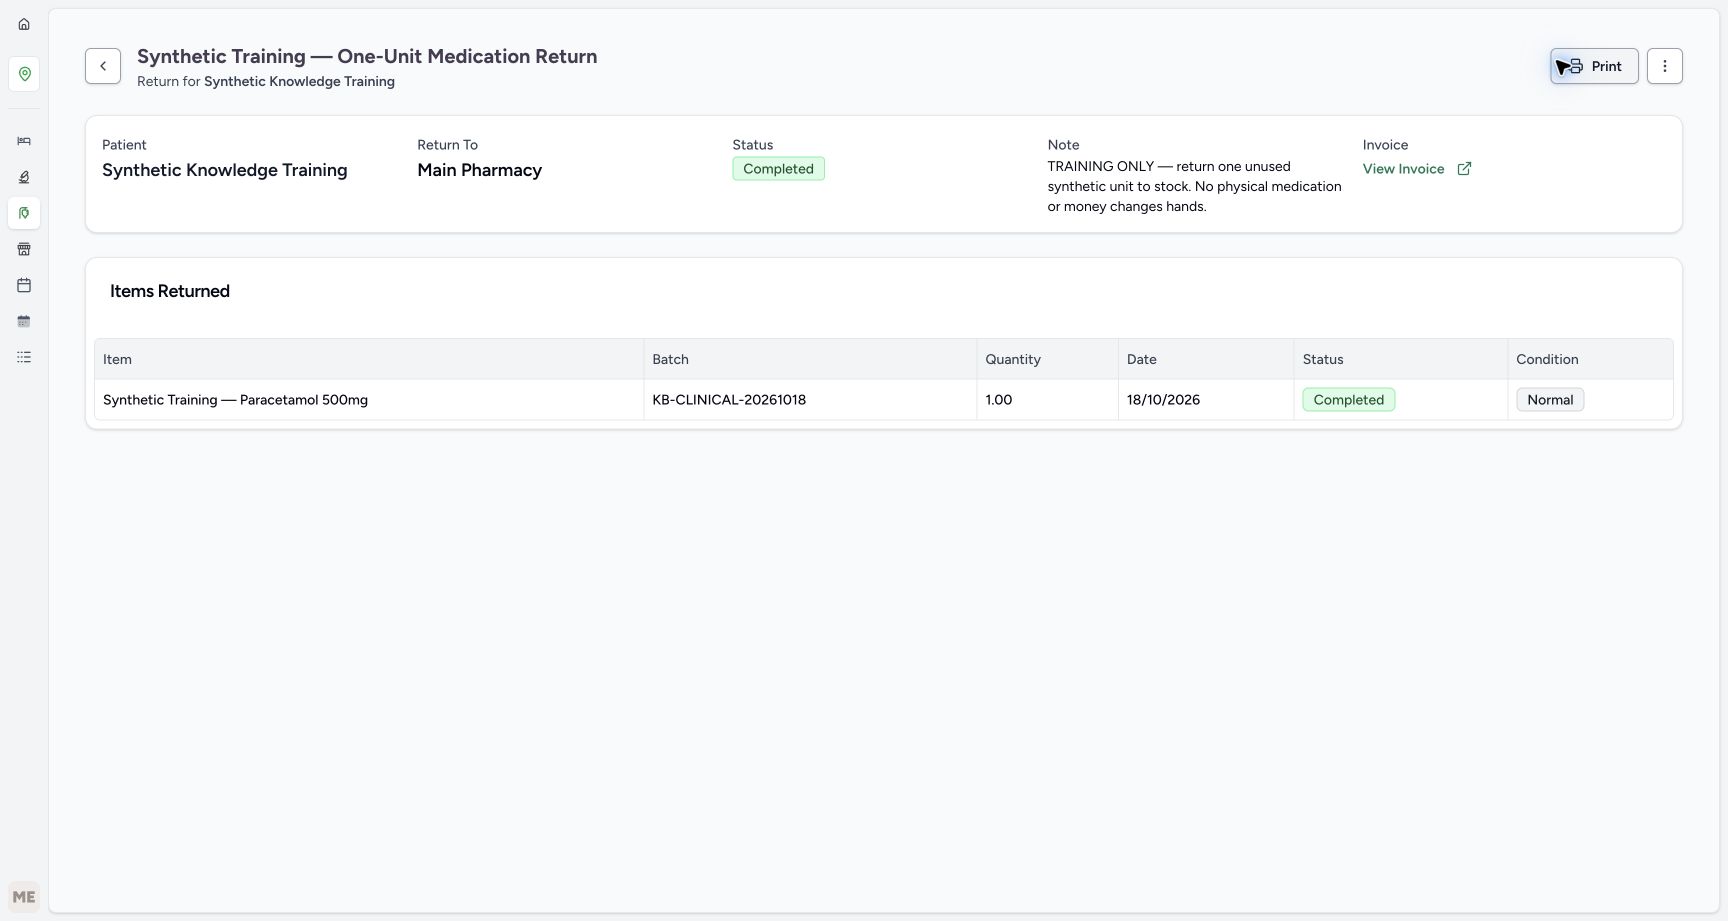This screenshot has width=1728, height=921.
Task: Click patient name Synthetic Knowledge Training in summary card
Action: [225, 170]
